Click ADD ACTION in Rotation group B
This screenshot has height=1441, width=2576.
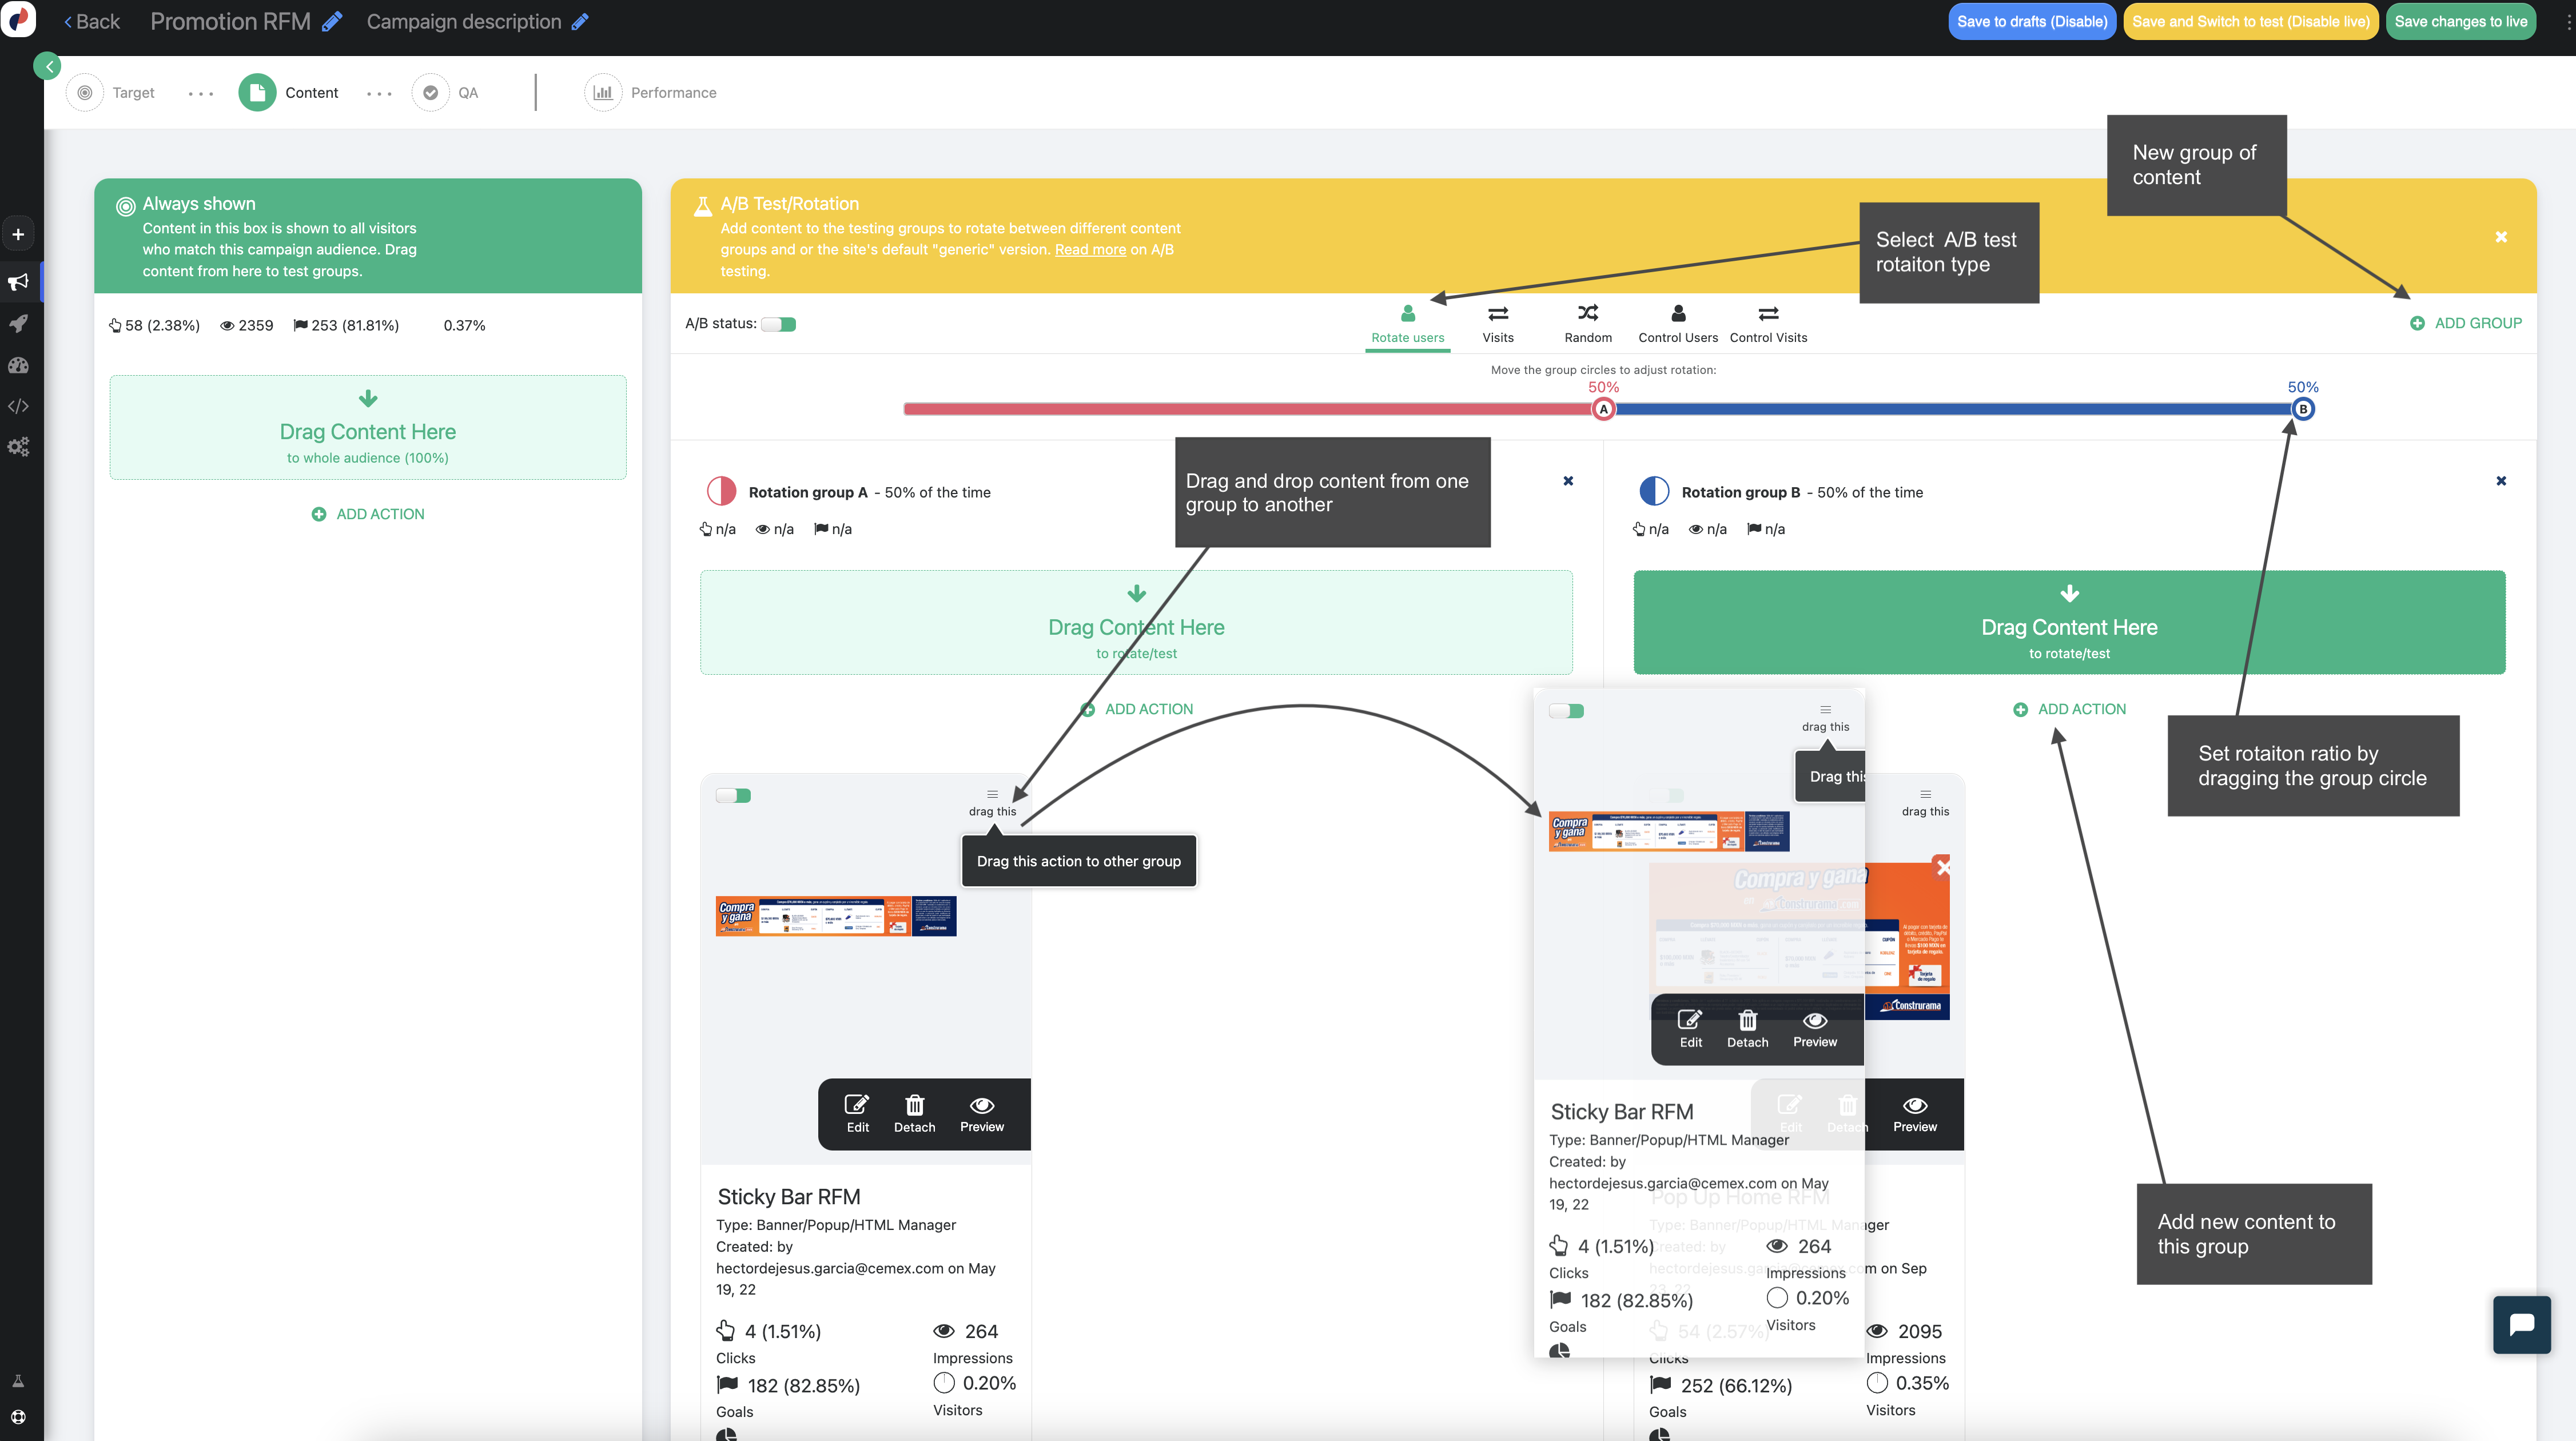point(2069,709)
